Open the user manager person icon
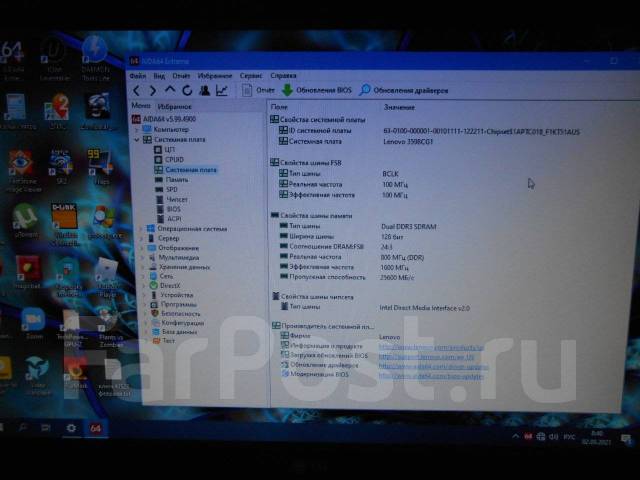This screenshot has width=640, height=480. tap(204, 90)
